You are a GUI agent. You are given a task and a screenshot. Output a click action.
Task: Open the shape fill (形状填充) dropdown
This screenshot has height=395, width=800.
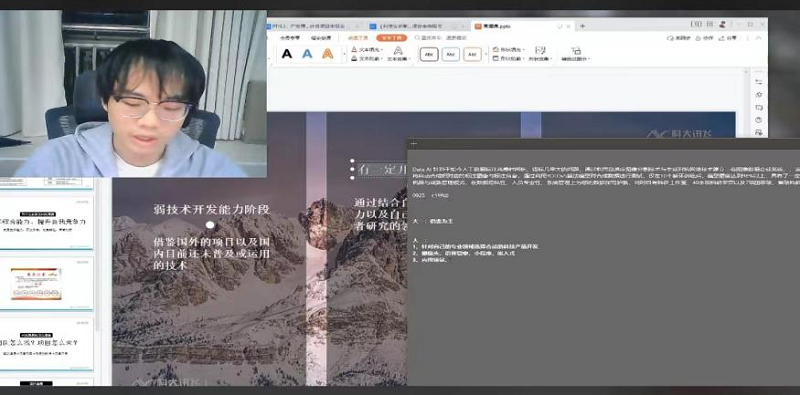(x=508, y=50)
